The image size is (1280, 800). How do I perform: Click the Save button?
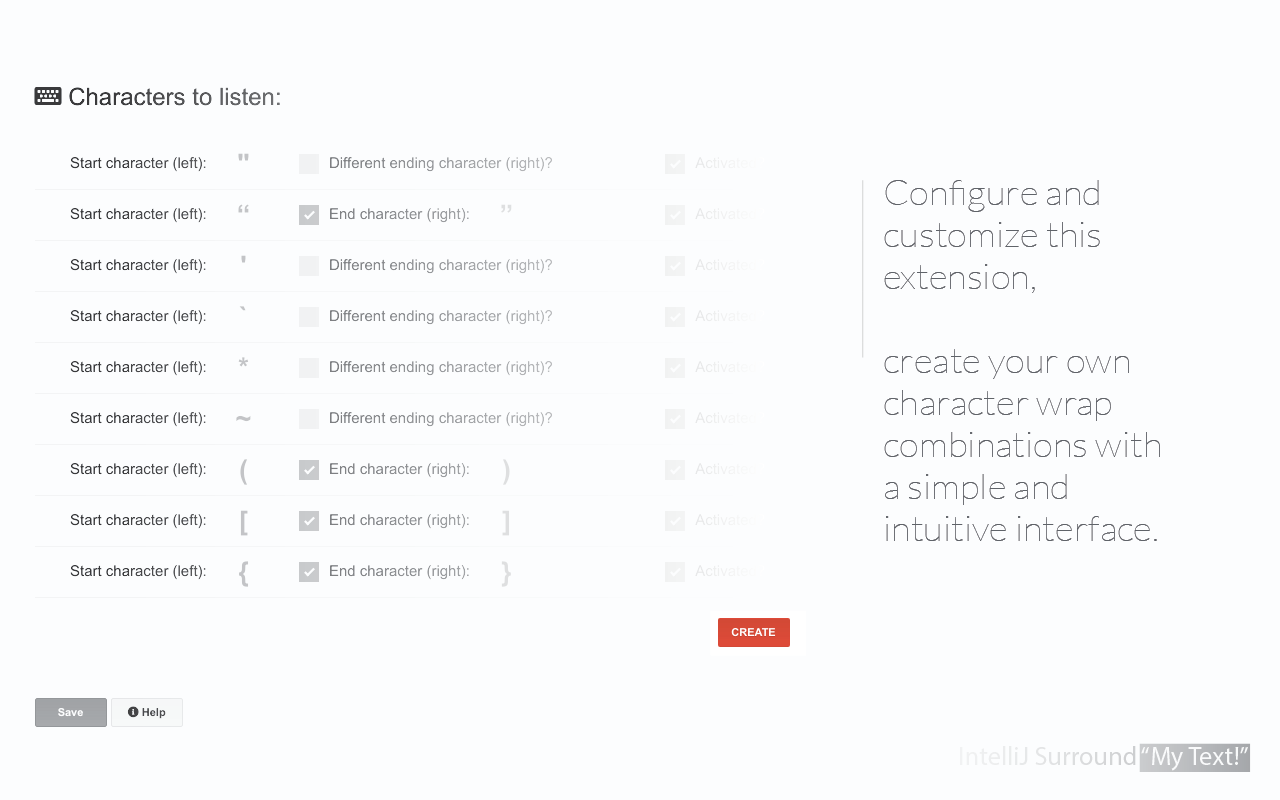71,712
